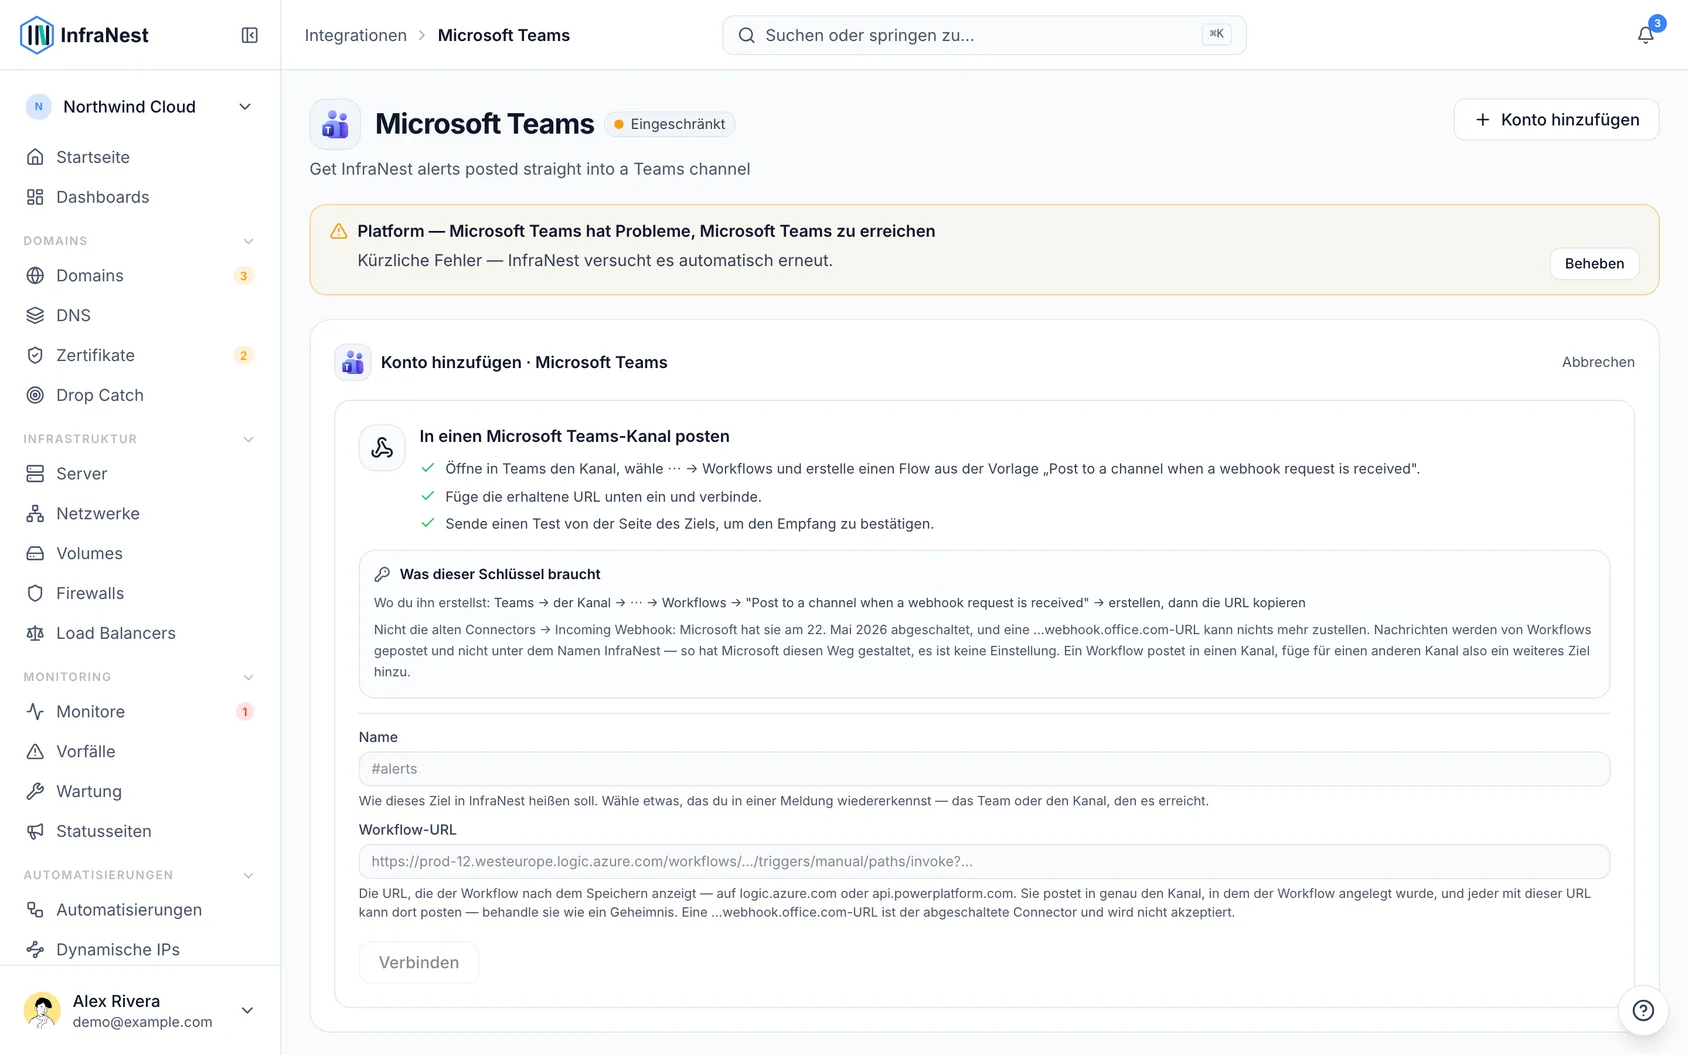Viewport: 1688px width, 1055px height.
Task: Focus the Name input field
Action: [x=984, y=769]
